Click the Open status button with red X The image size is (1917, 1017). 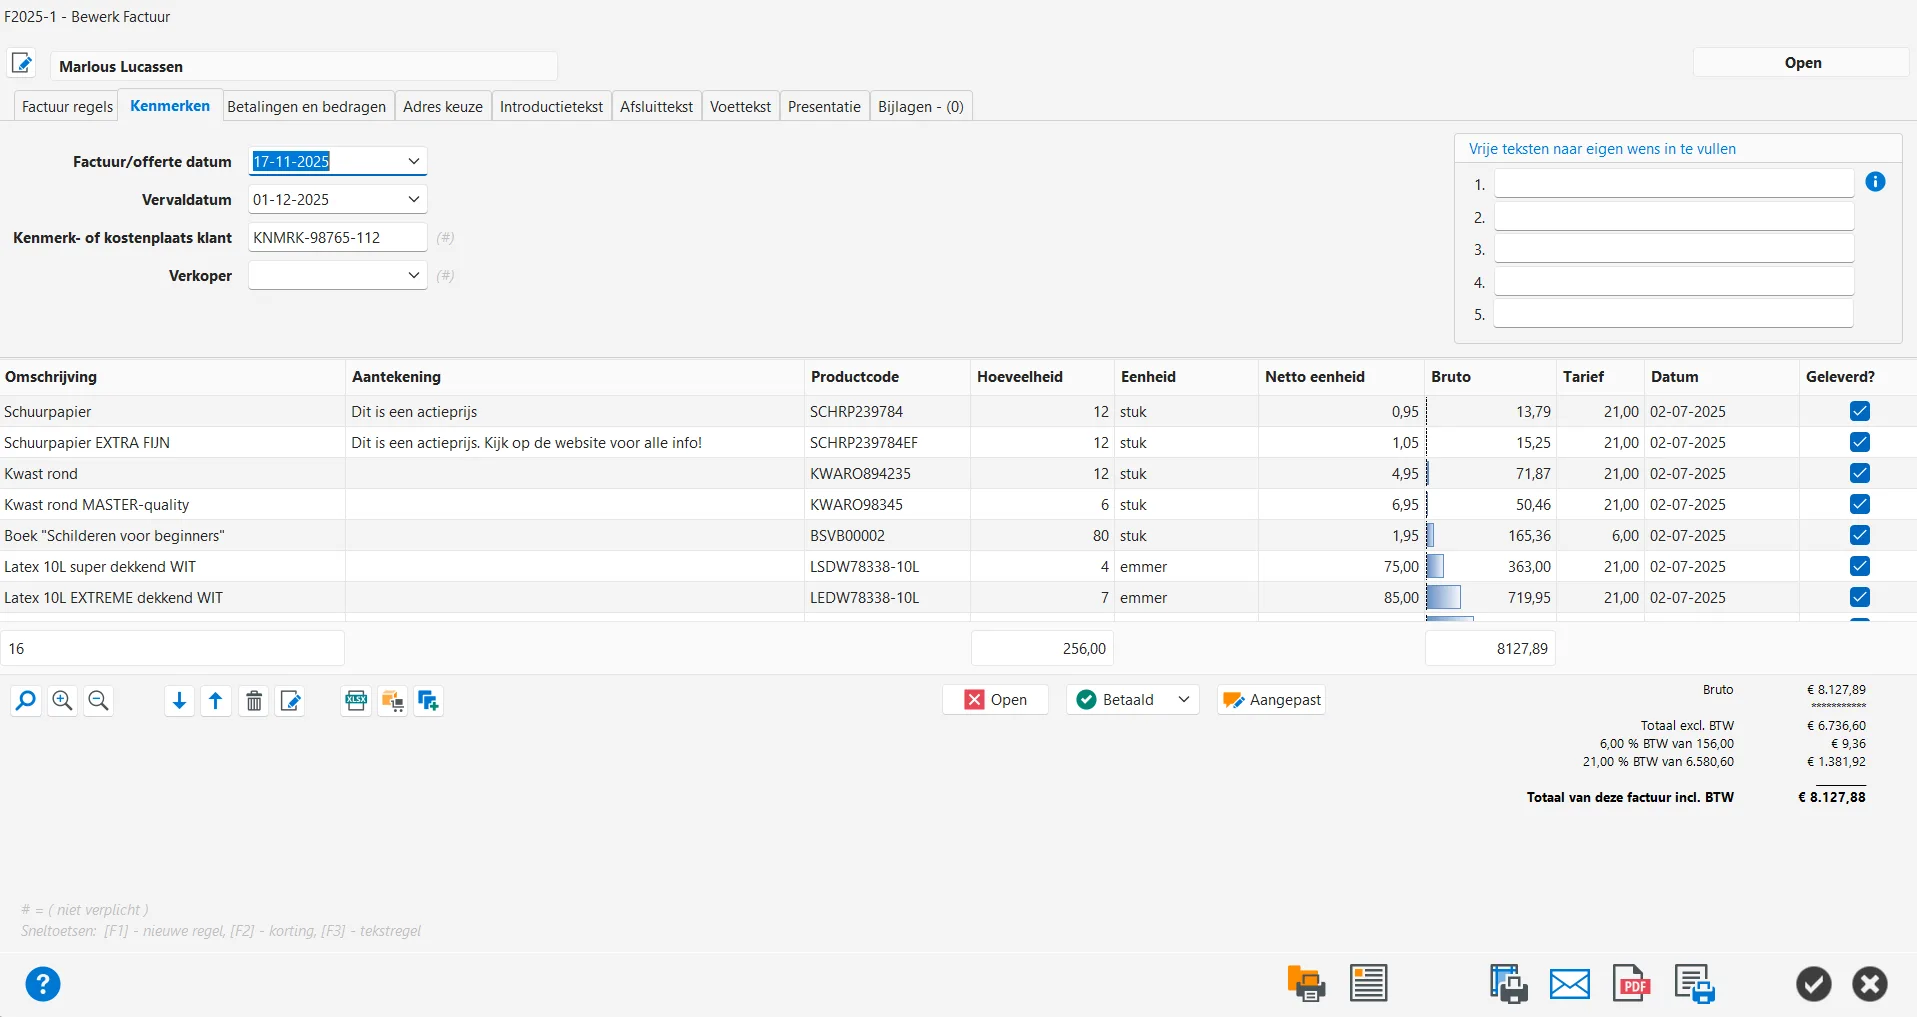point(995,700)
